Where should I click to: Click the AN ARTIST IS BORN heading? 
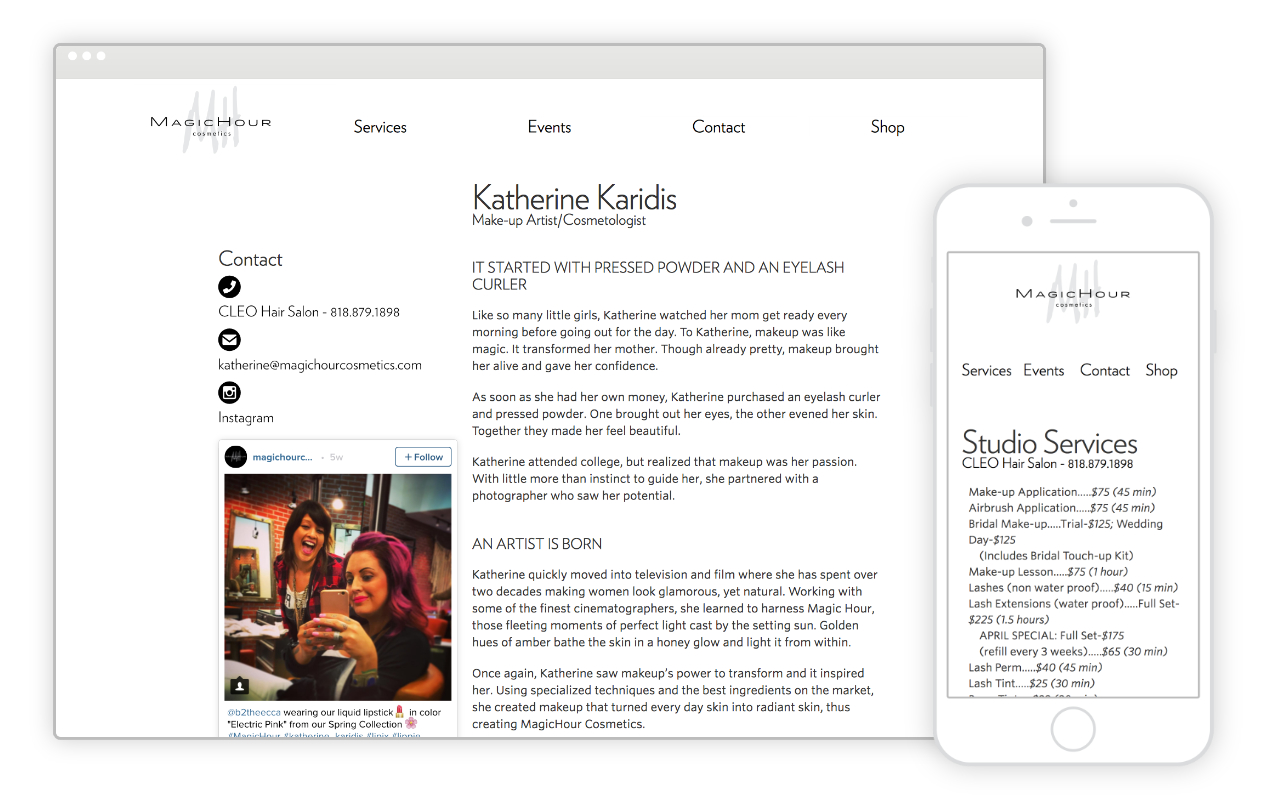tap(537, 544)
